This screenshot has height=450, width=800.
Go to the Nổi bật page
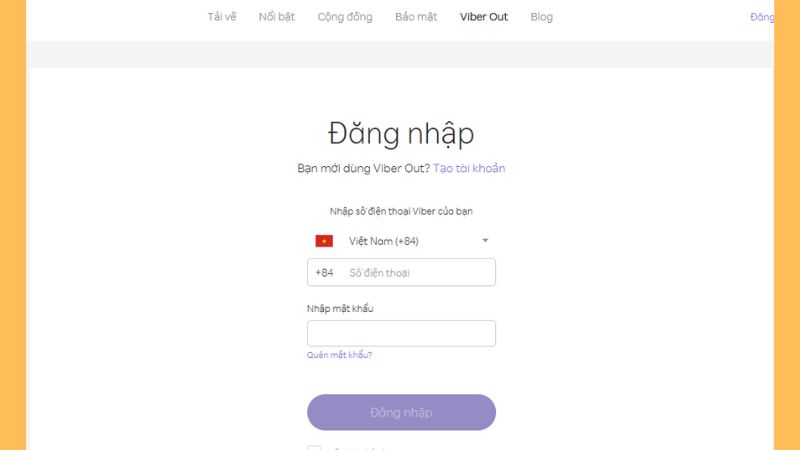pyautogui.click(x=277, y=17)
